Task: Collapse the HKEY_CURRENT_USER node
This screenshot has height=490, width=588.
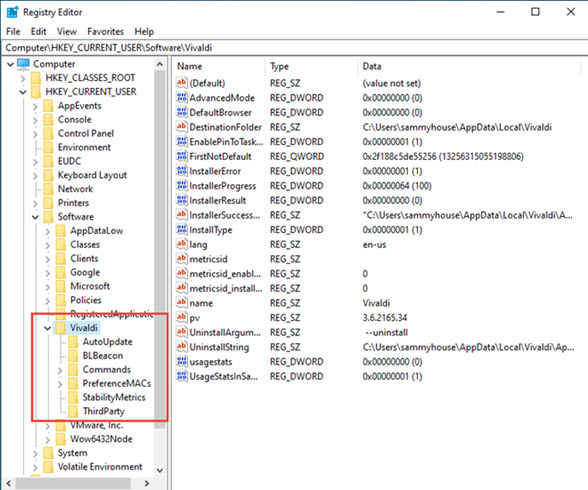Action: coord(23,92)
